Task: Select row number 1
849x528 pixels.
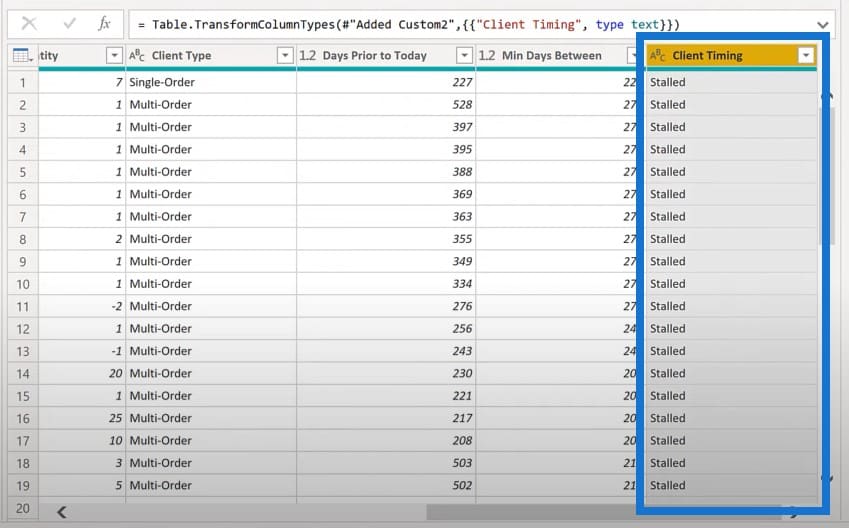Action: point(23,82)
